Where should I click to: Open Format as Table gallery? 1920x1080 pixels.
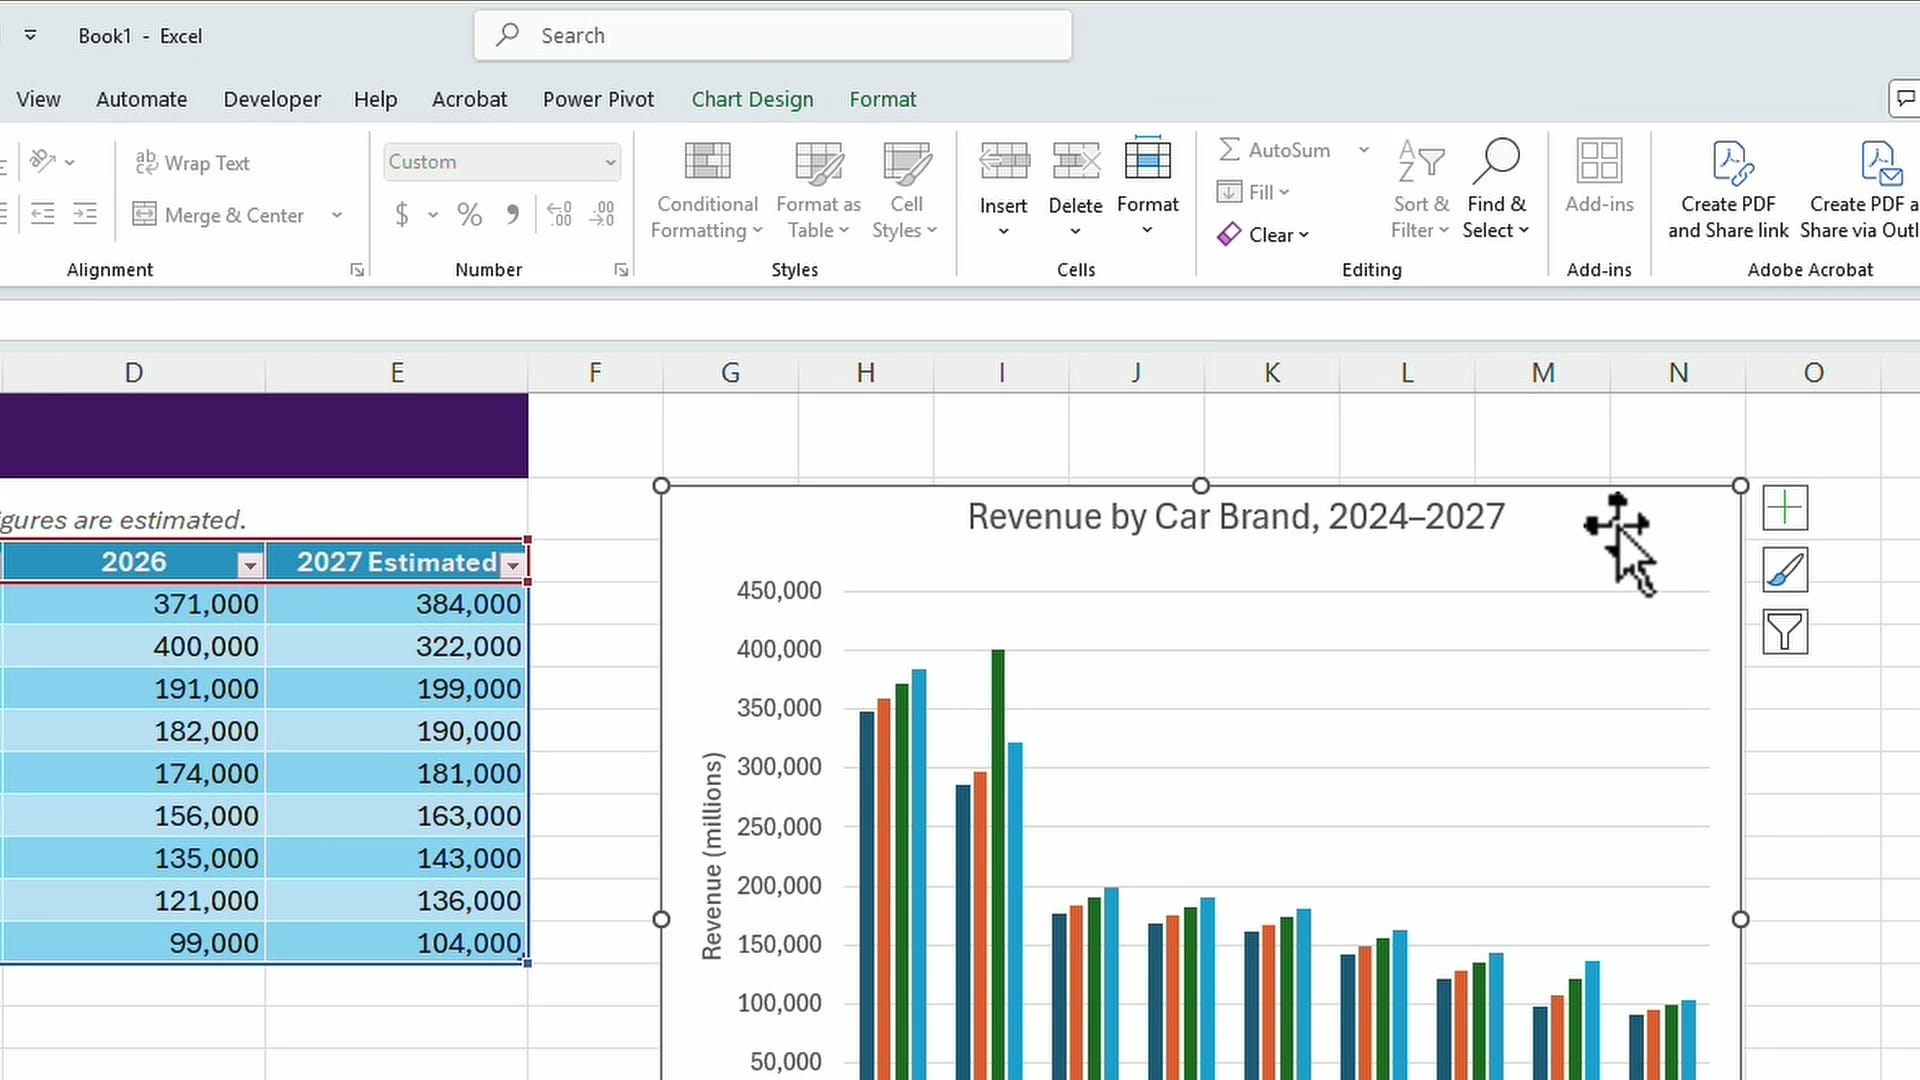click(818, 190)
